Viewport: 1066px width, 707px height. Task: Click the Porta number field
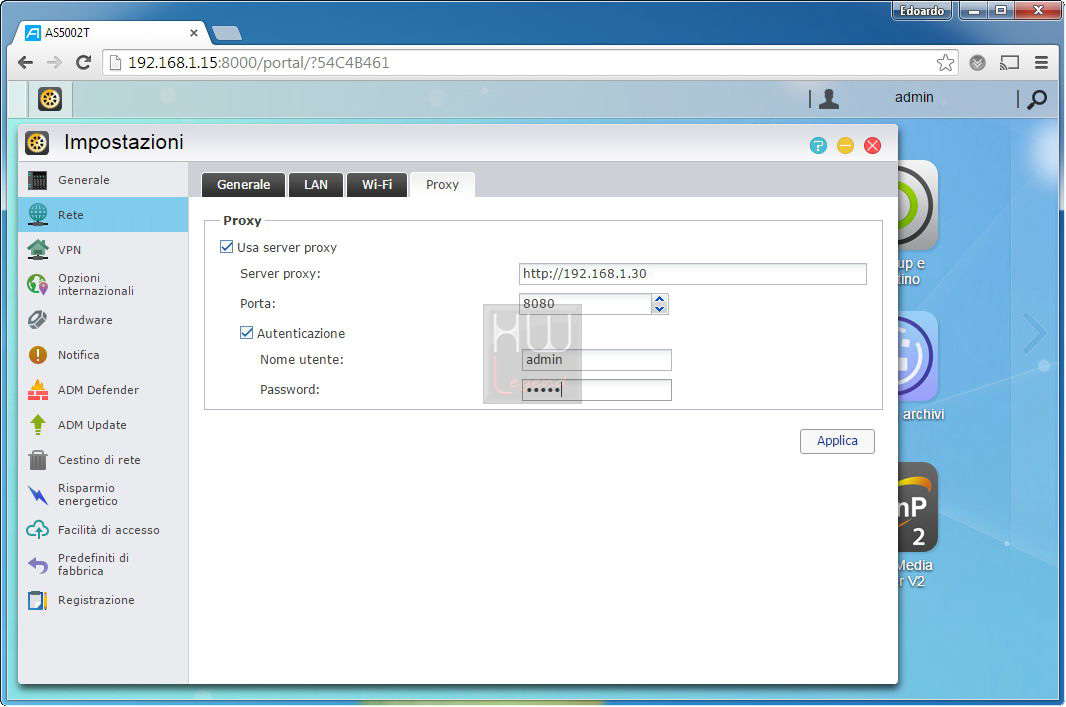click(585, 304)
